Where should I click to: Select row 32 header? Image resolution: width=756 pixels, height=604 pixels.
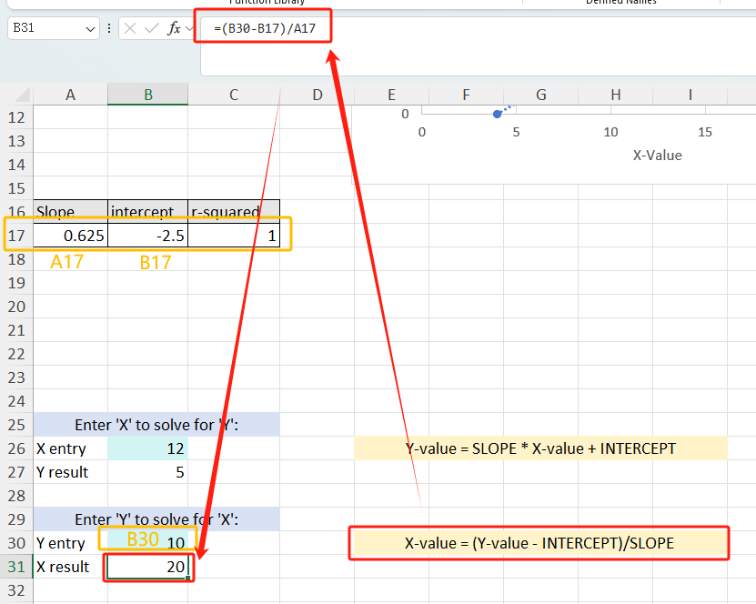coord(16,591)
